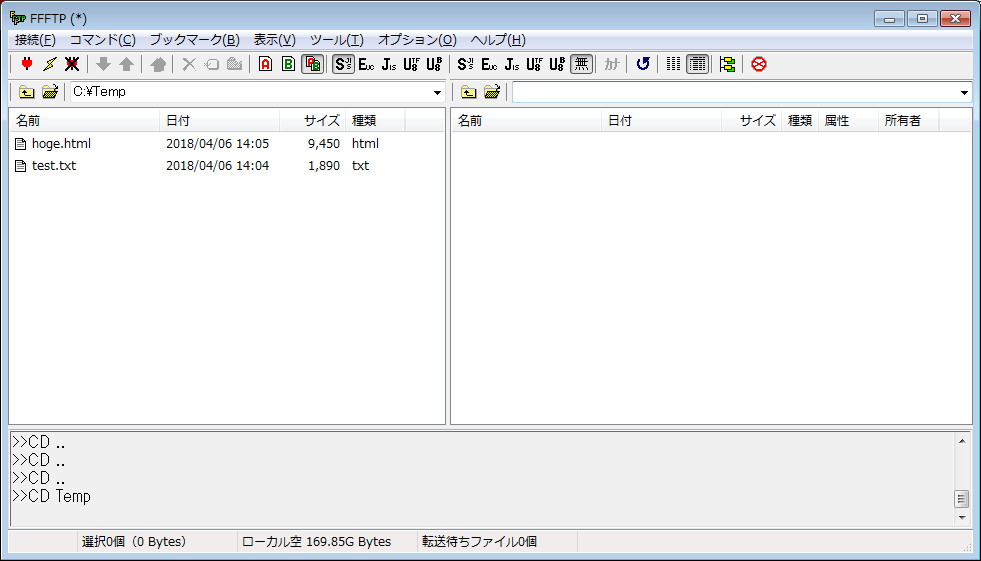
Task: Toggle half-width kana conversion かな icon
Action: click(611, 64)
